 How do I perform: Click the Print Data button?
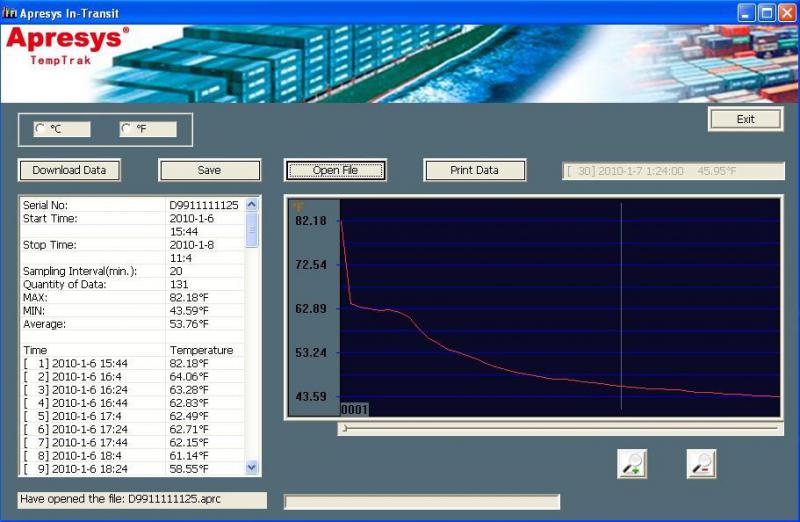[x=474, y=170]
